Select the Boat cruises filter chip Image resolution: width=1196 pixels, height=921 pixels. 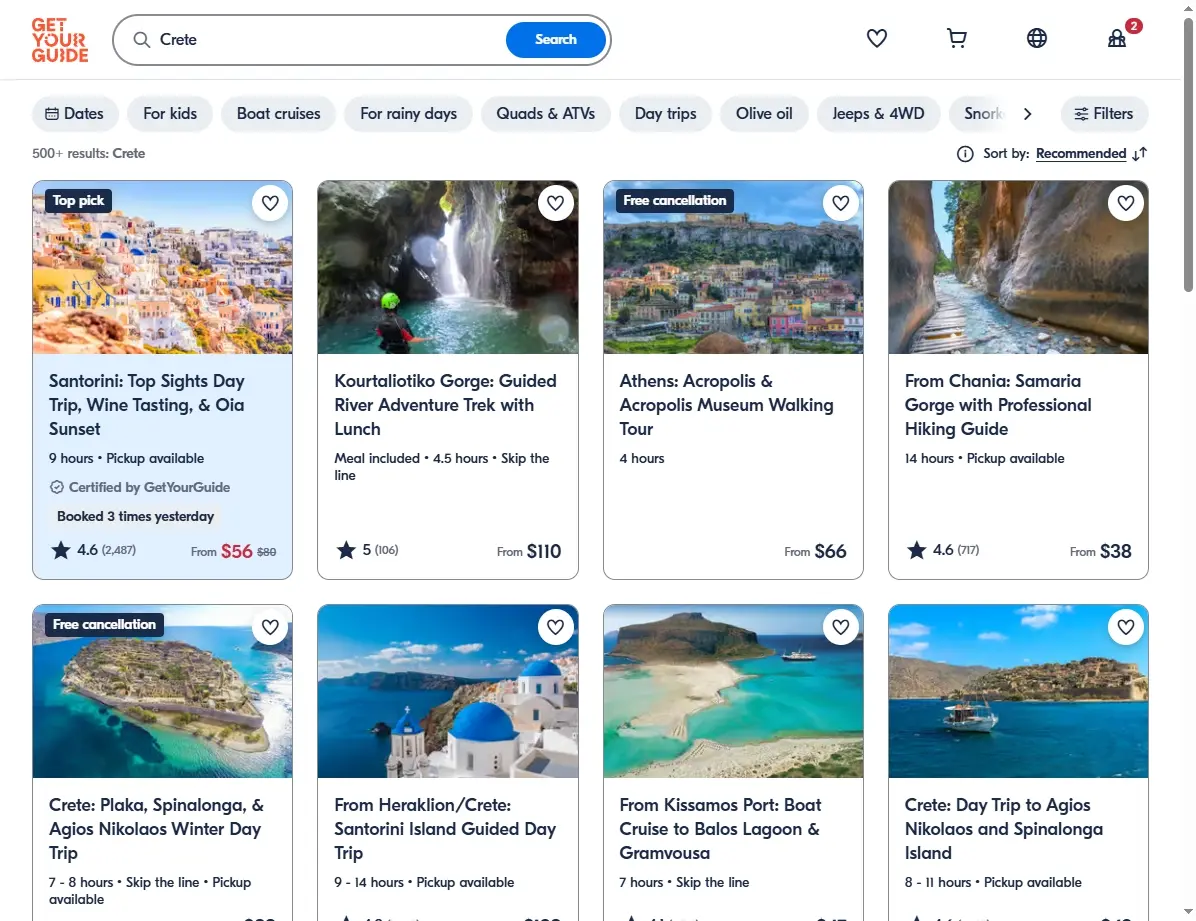(x=278, y=114)
